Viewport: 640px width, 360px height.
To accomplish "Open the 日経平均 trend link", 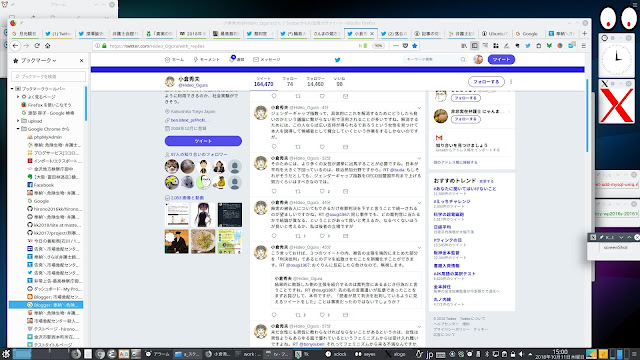I will [x=442, y=227].
